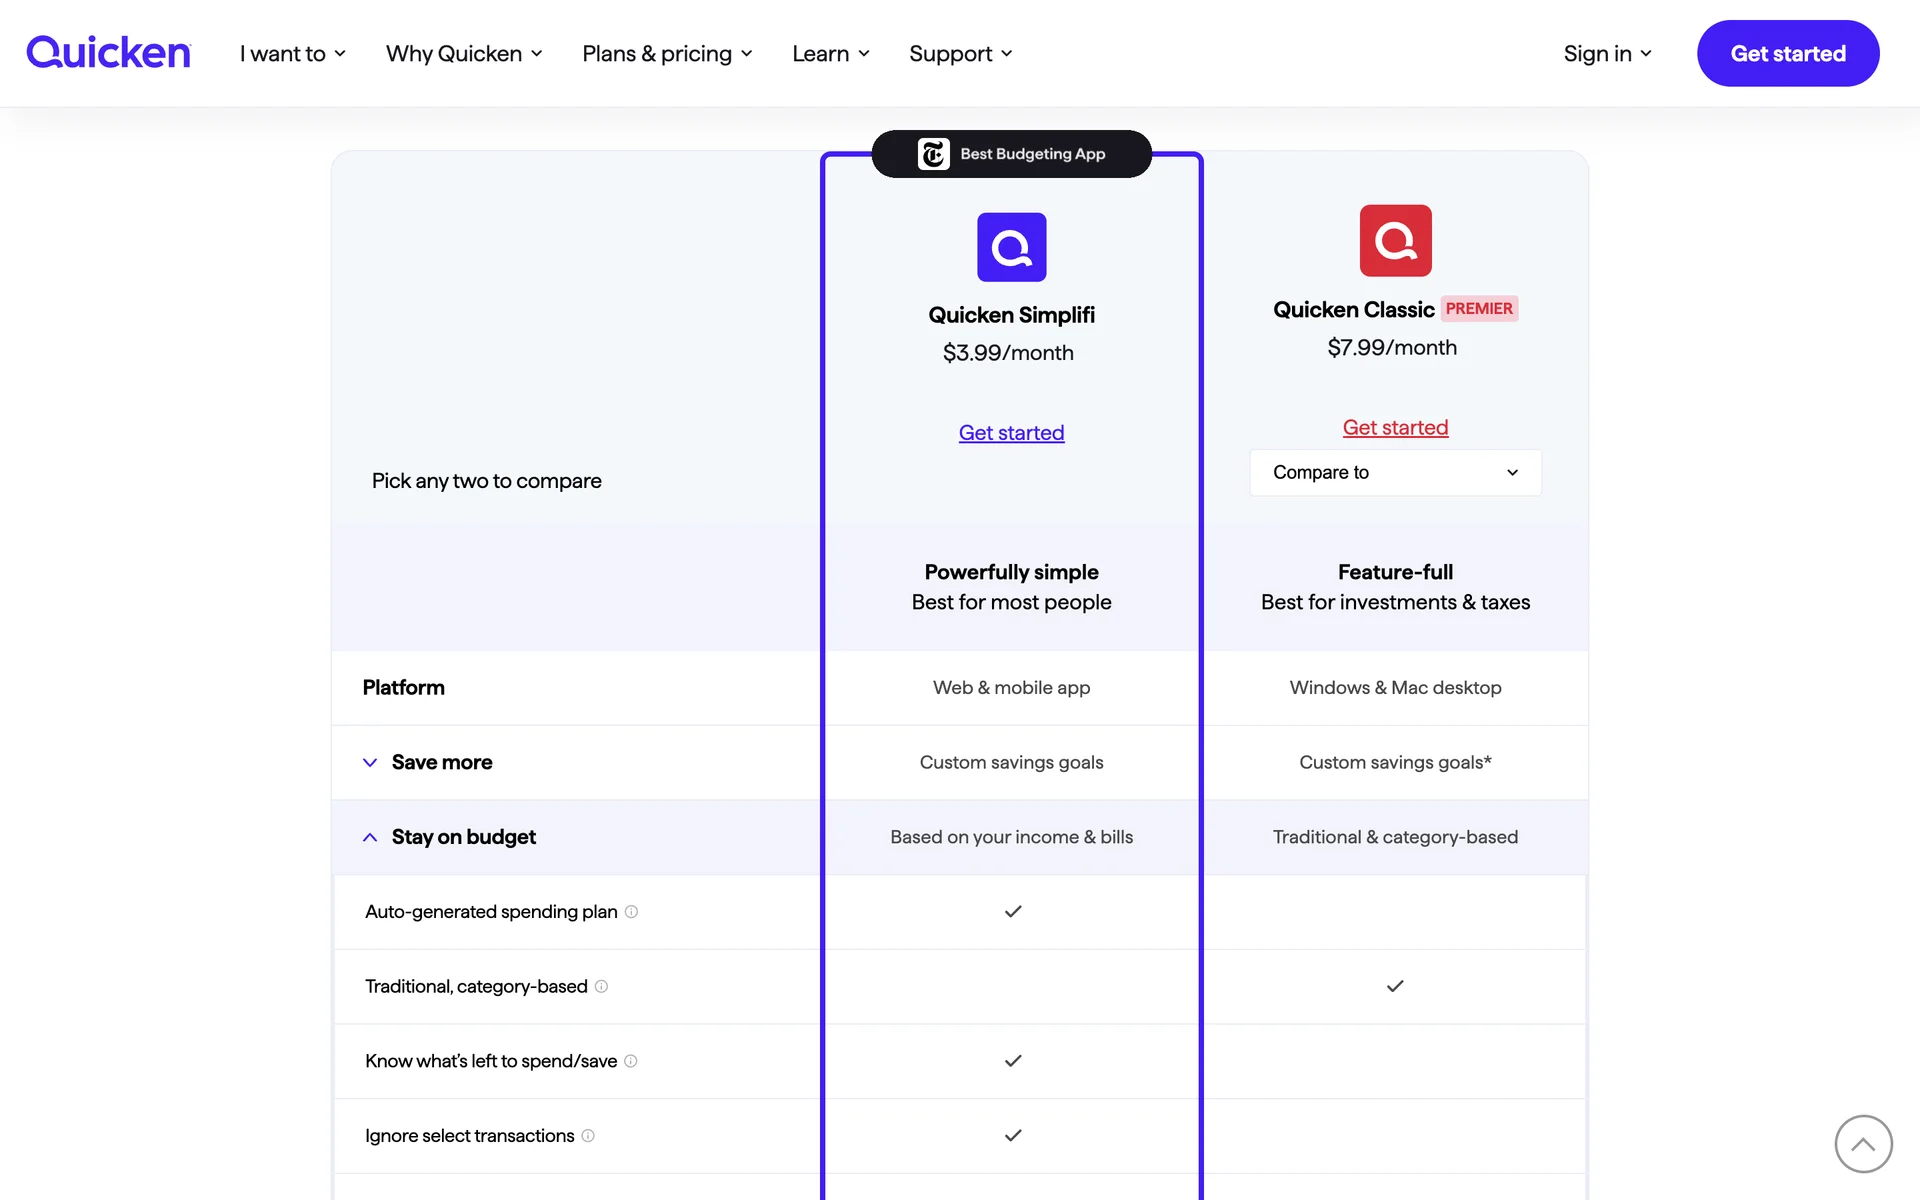Click the purple Quicken Simplifi app icon

tap(1011, 247)
